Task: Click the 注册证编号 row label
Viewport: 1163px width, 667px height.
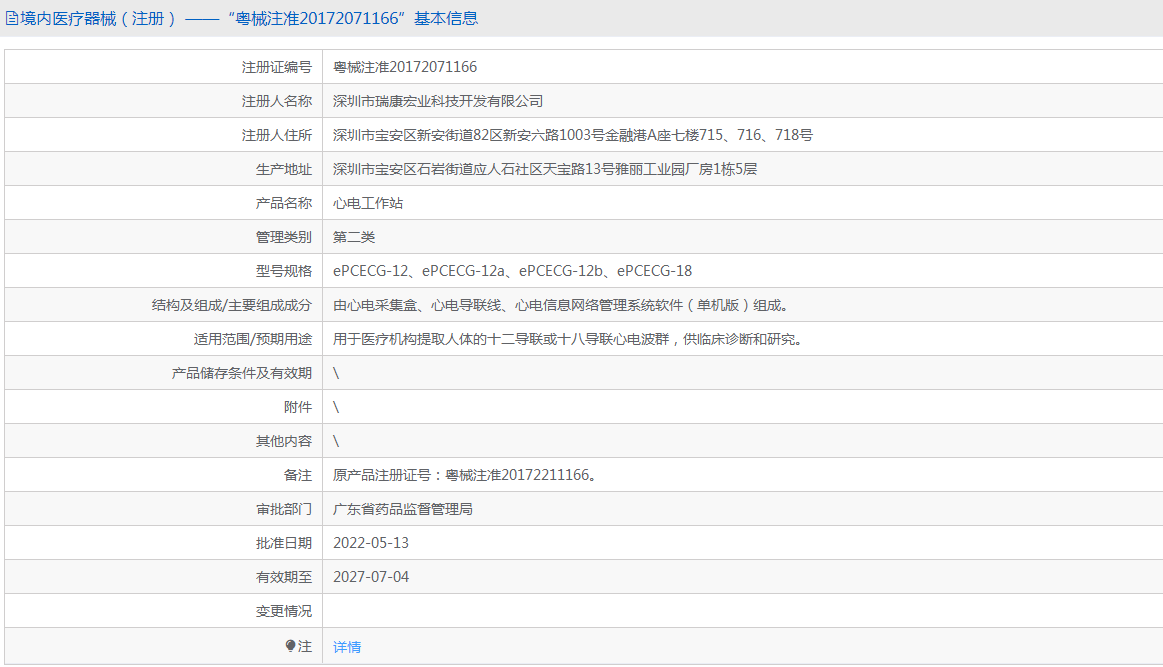Action: (x=277, y=67)
